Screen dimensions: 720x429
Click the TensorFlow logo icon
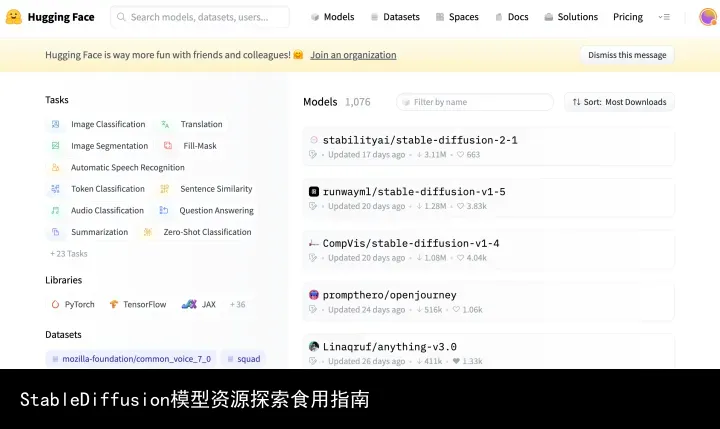114,304
